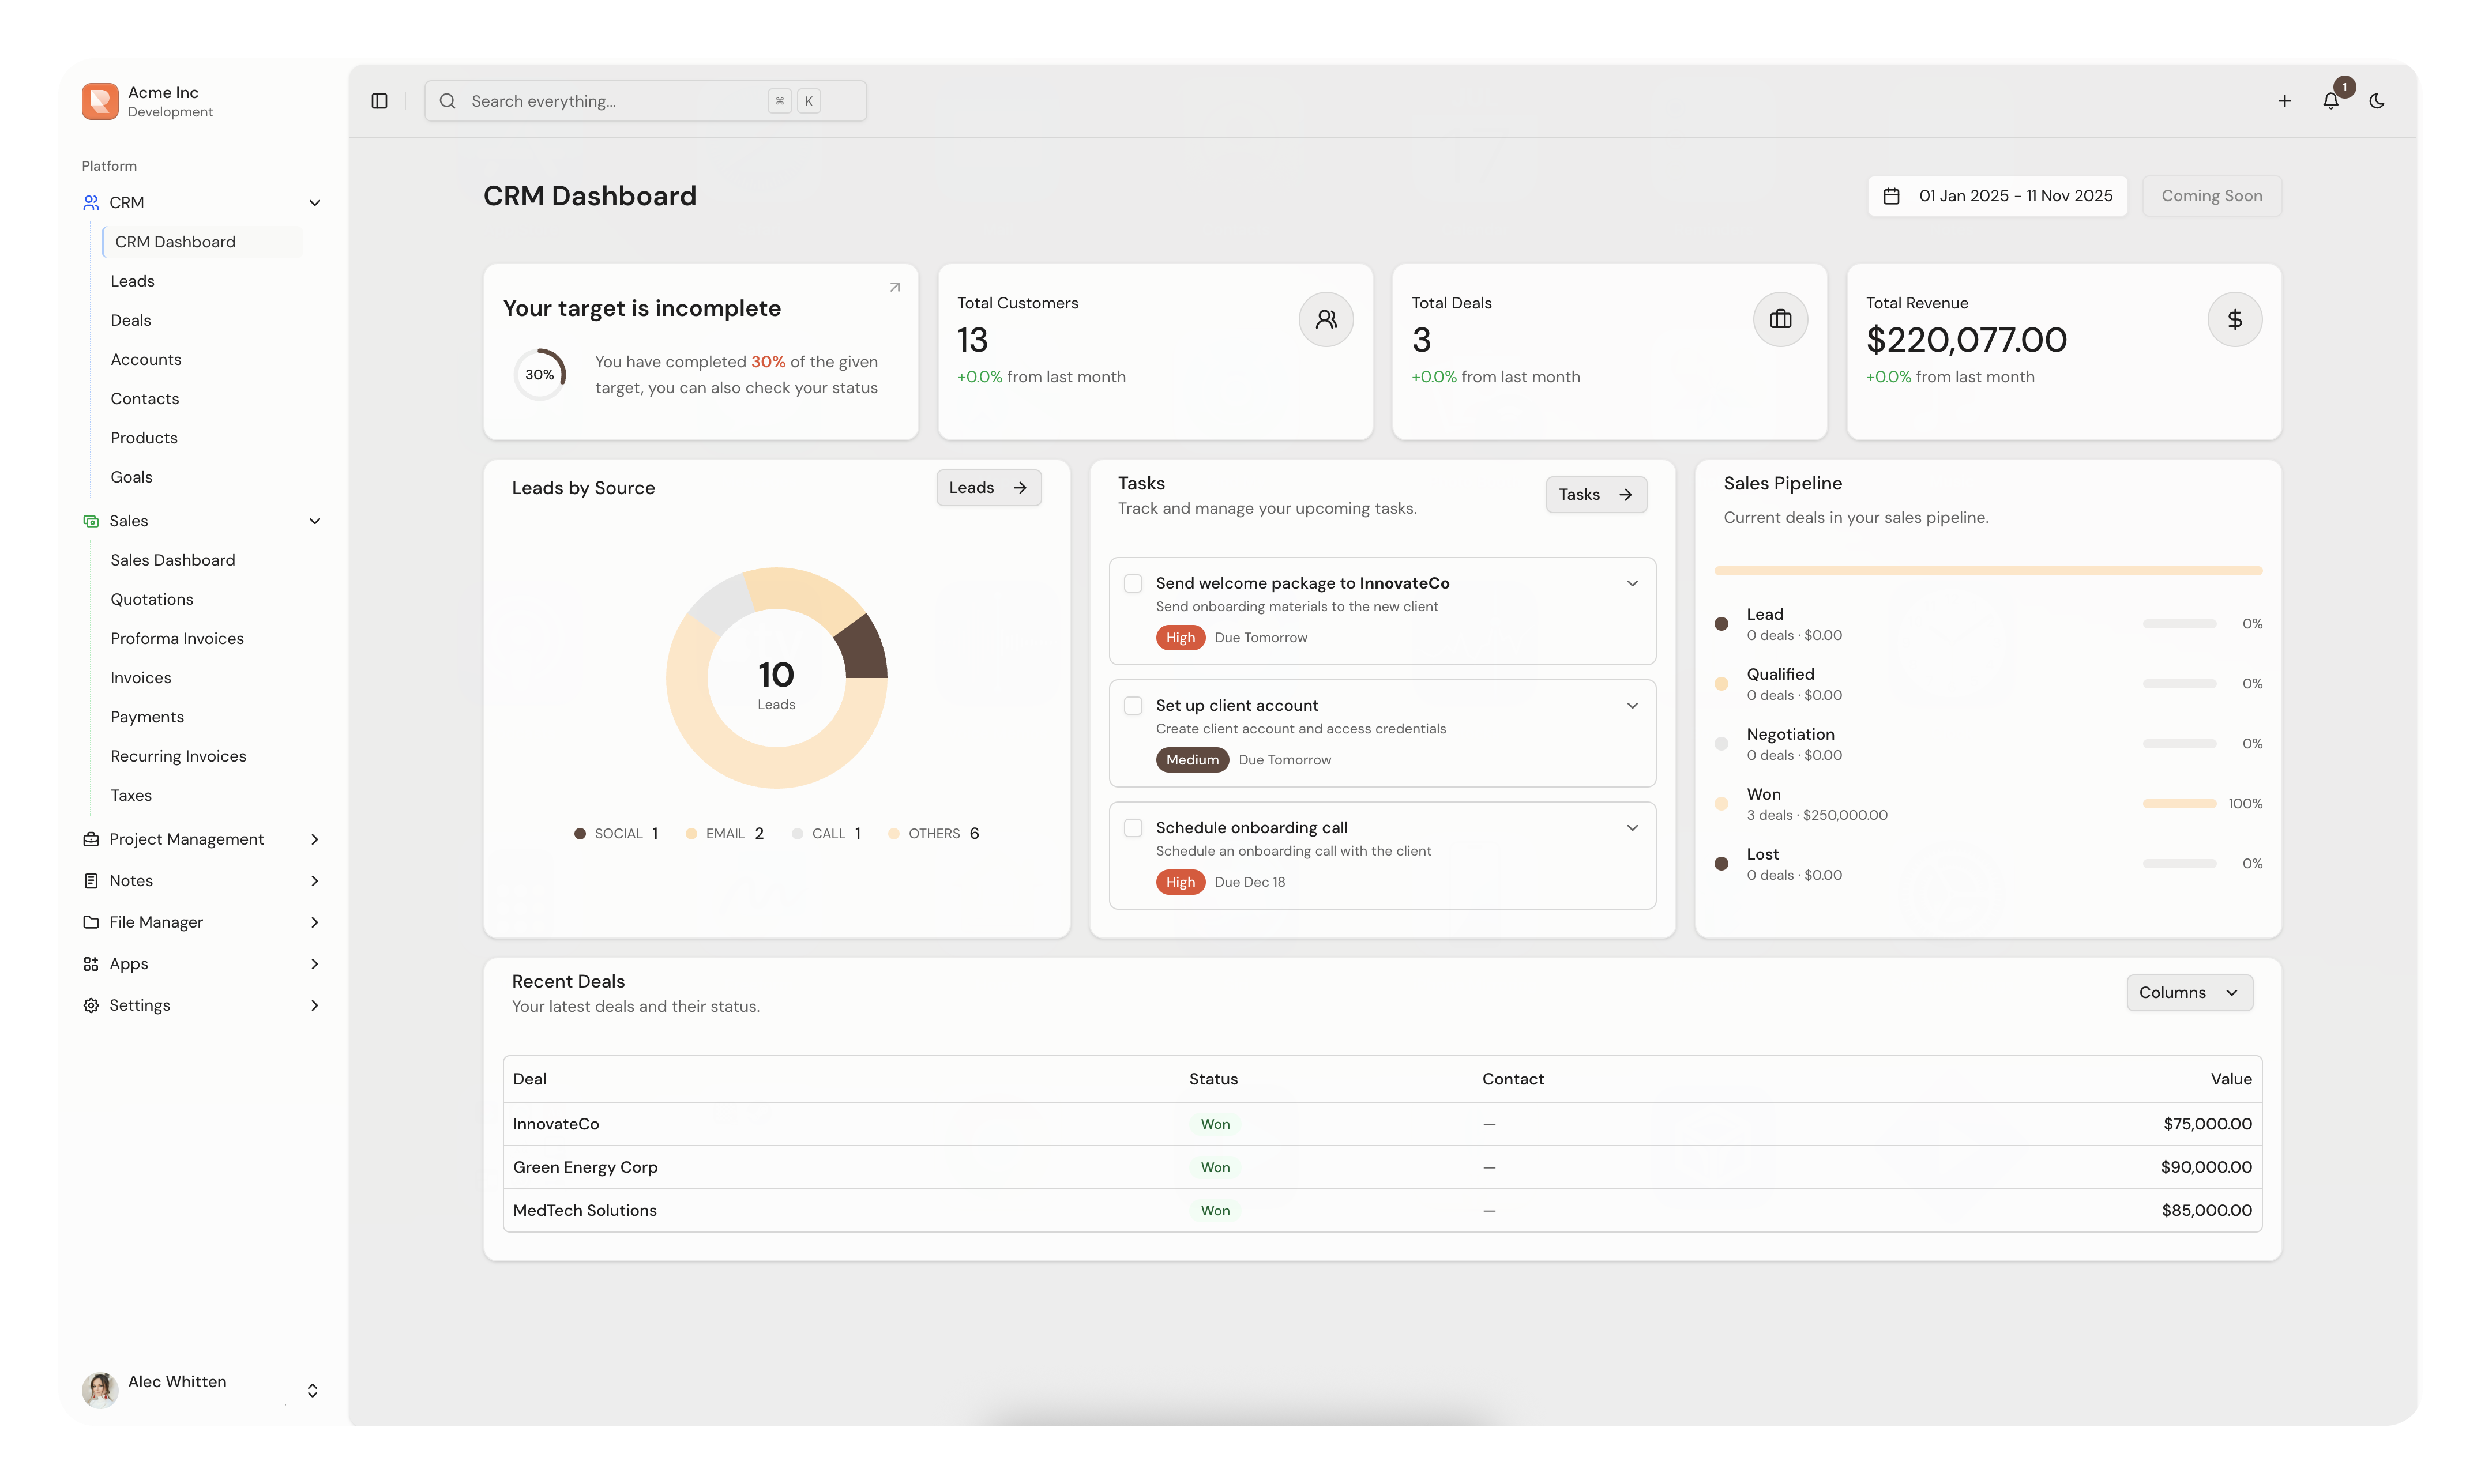
Task: Open notifications via the bell icon
Action: pos(2331,100)
